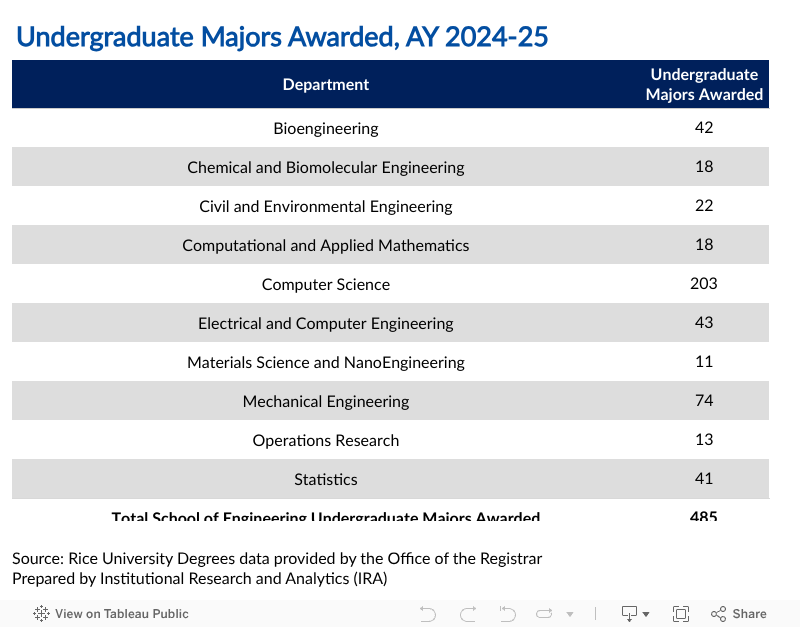Select the Mechanical Engineering value 74

pos(704,401)
